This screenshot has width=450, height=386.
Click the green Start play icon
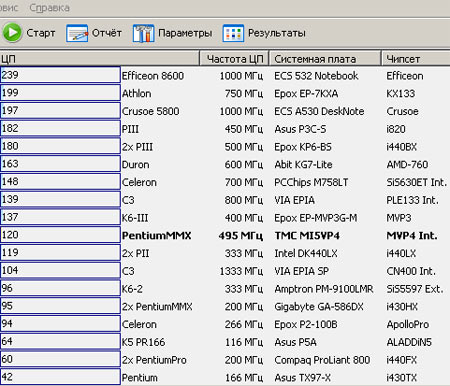pos(12,33)
